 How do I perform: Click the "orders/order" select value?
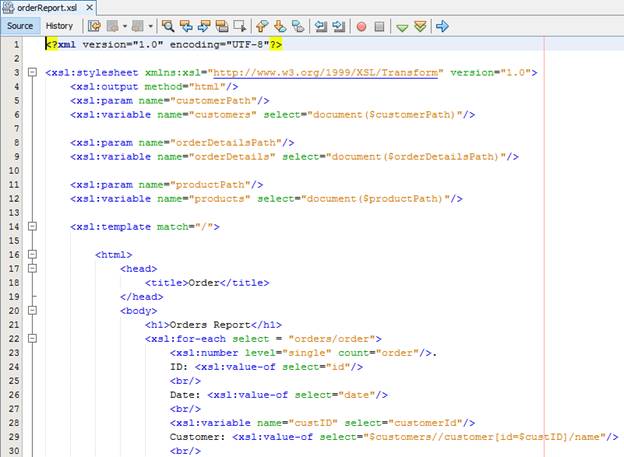tap(332, 339)
